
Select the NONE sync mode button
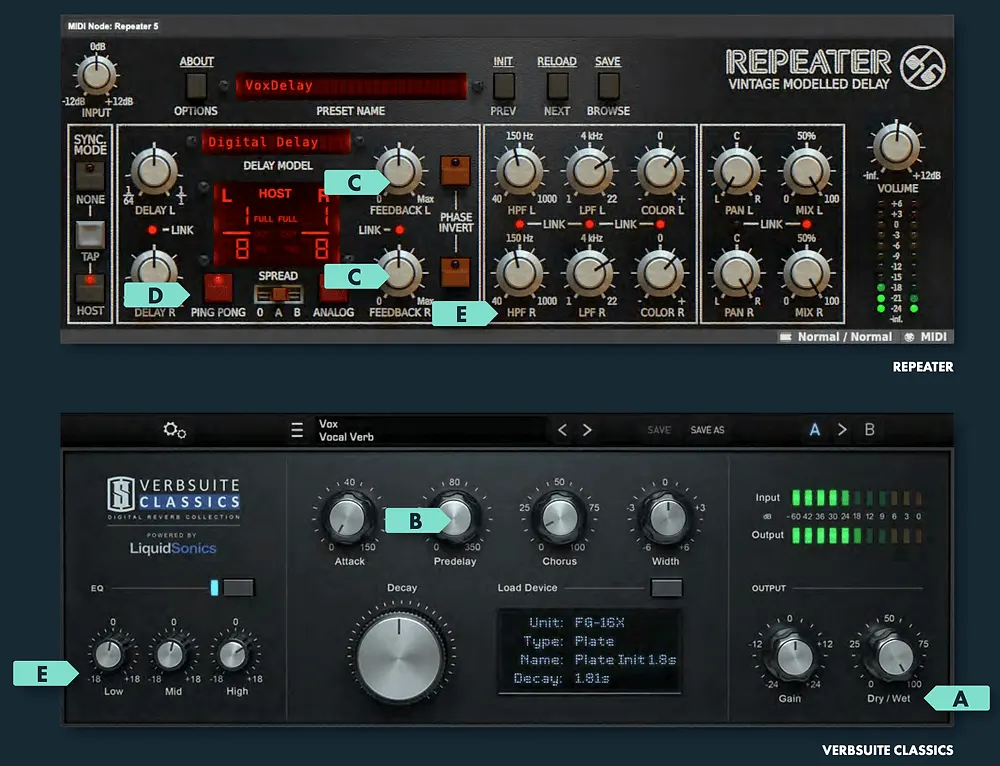click(90, 176)
